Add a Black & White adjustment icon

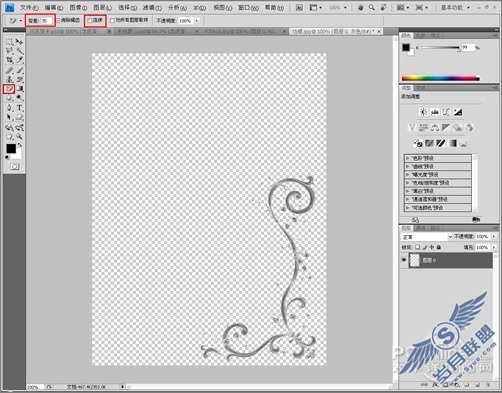pyautogui.click(x=446, y=128)
